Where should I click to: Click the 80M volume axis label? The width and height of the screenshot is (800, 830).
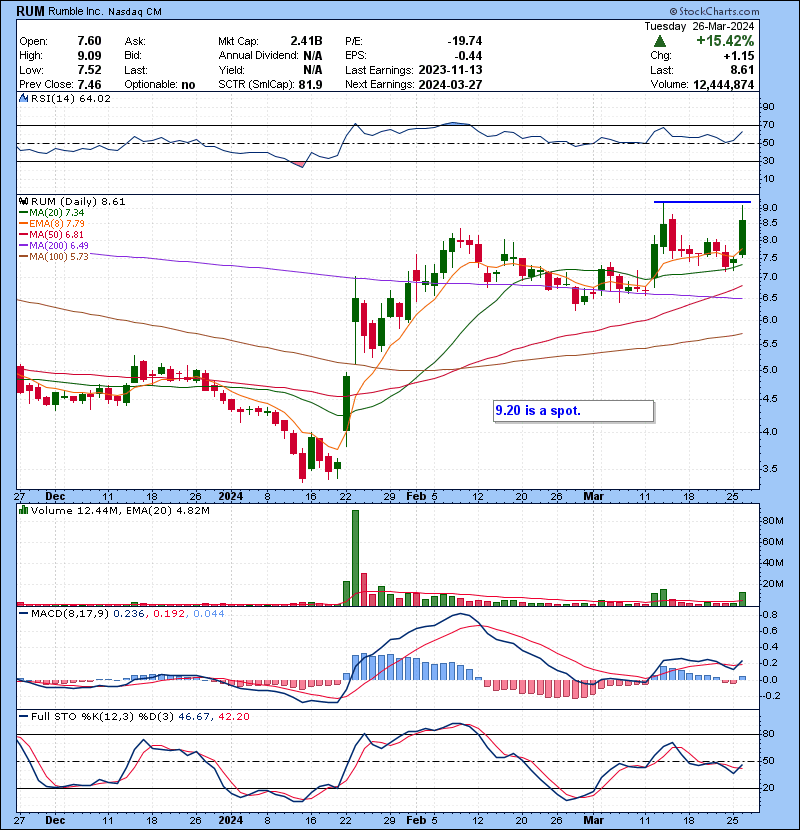click(x=772, y=520)
